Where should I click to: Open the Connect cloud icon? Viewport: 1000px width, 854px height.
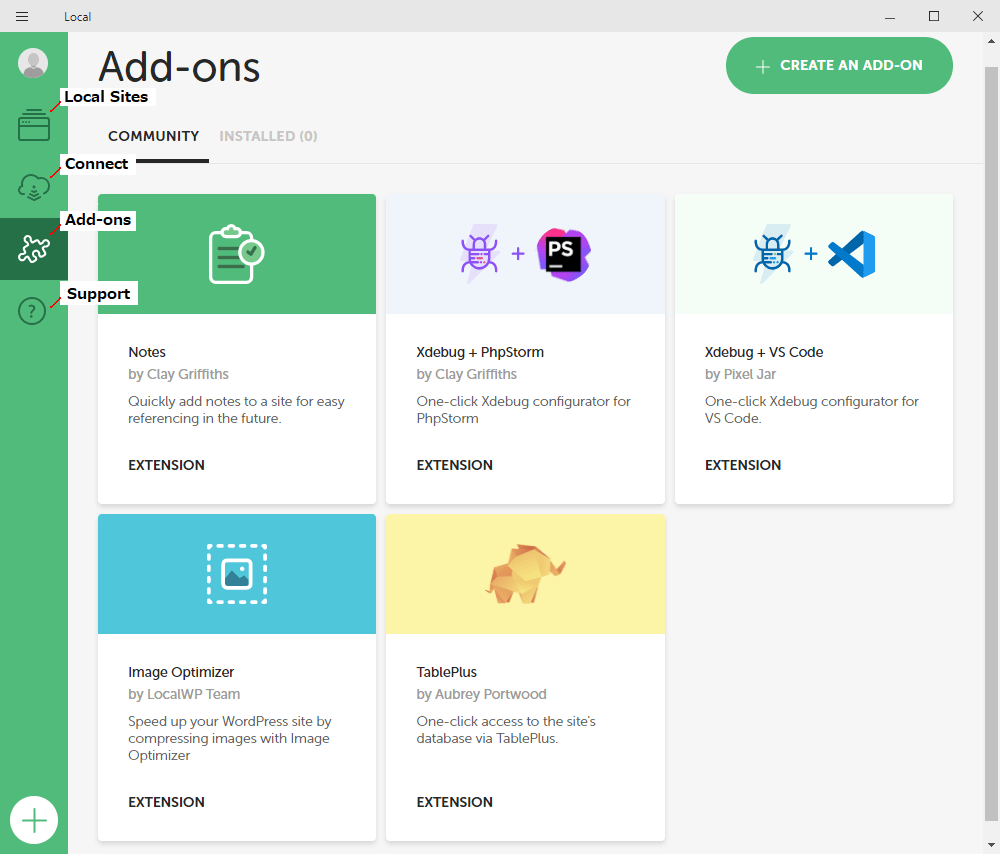click(x=34, y=187)
